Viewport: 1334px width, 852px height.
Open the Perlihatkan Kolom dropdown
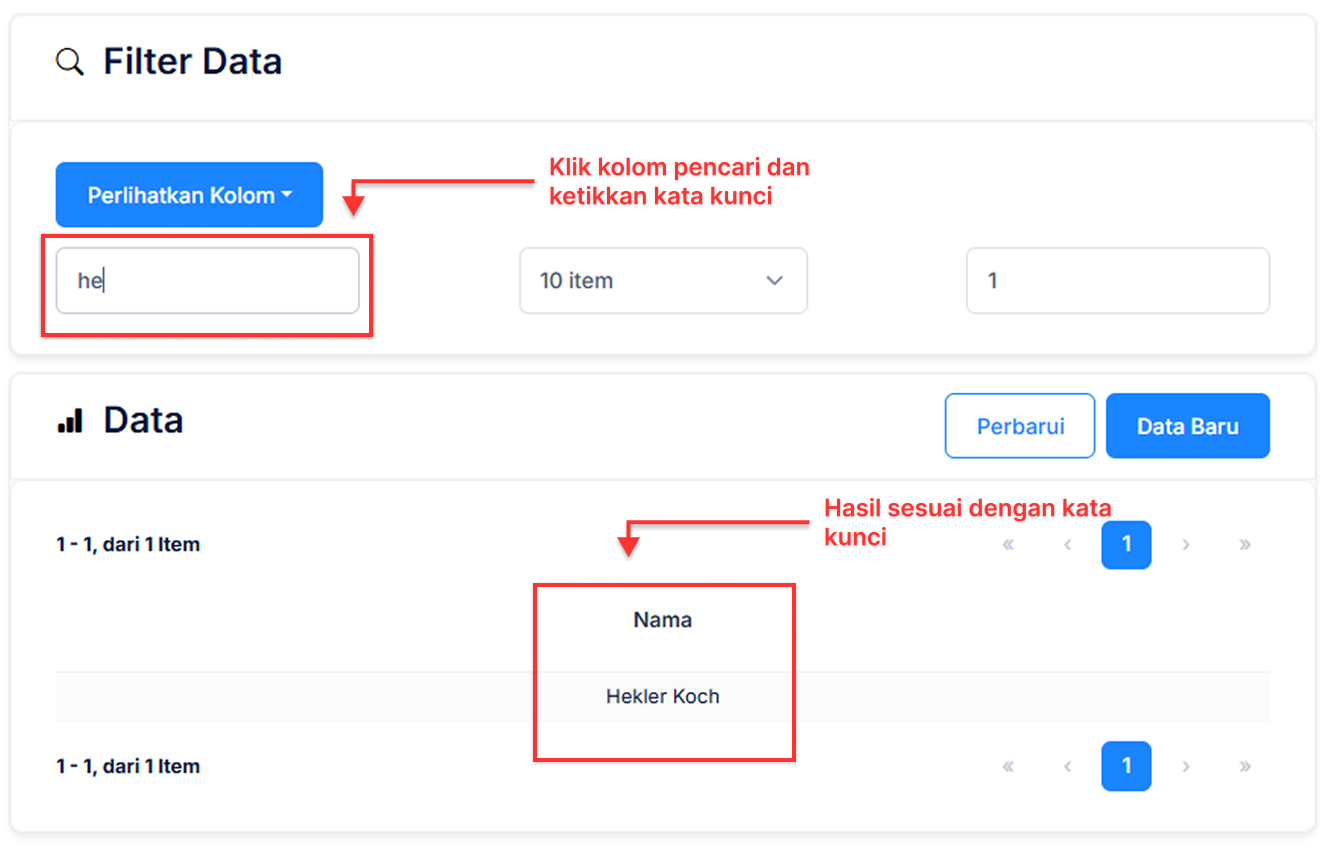coord(189,195)
